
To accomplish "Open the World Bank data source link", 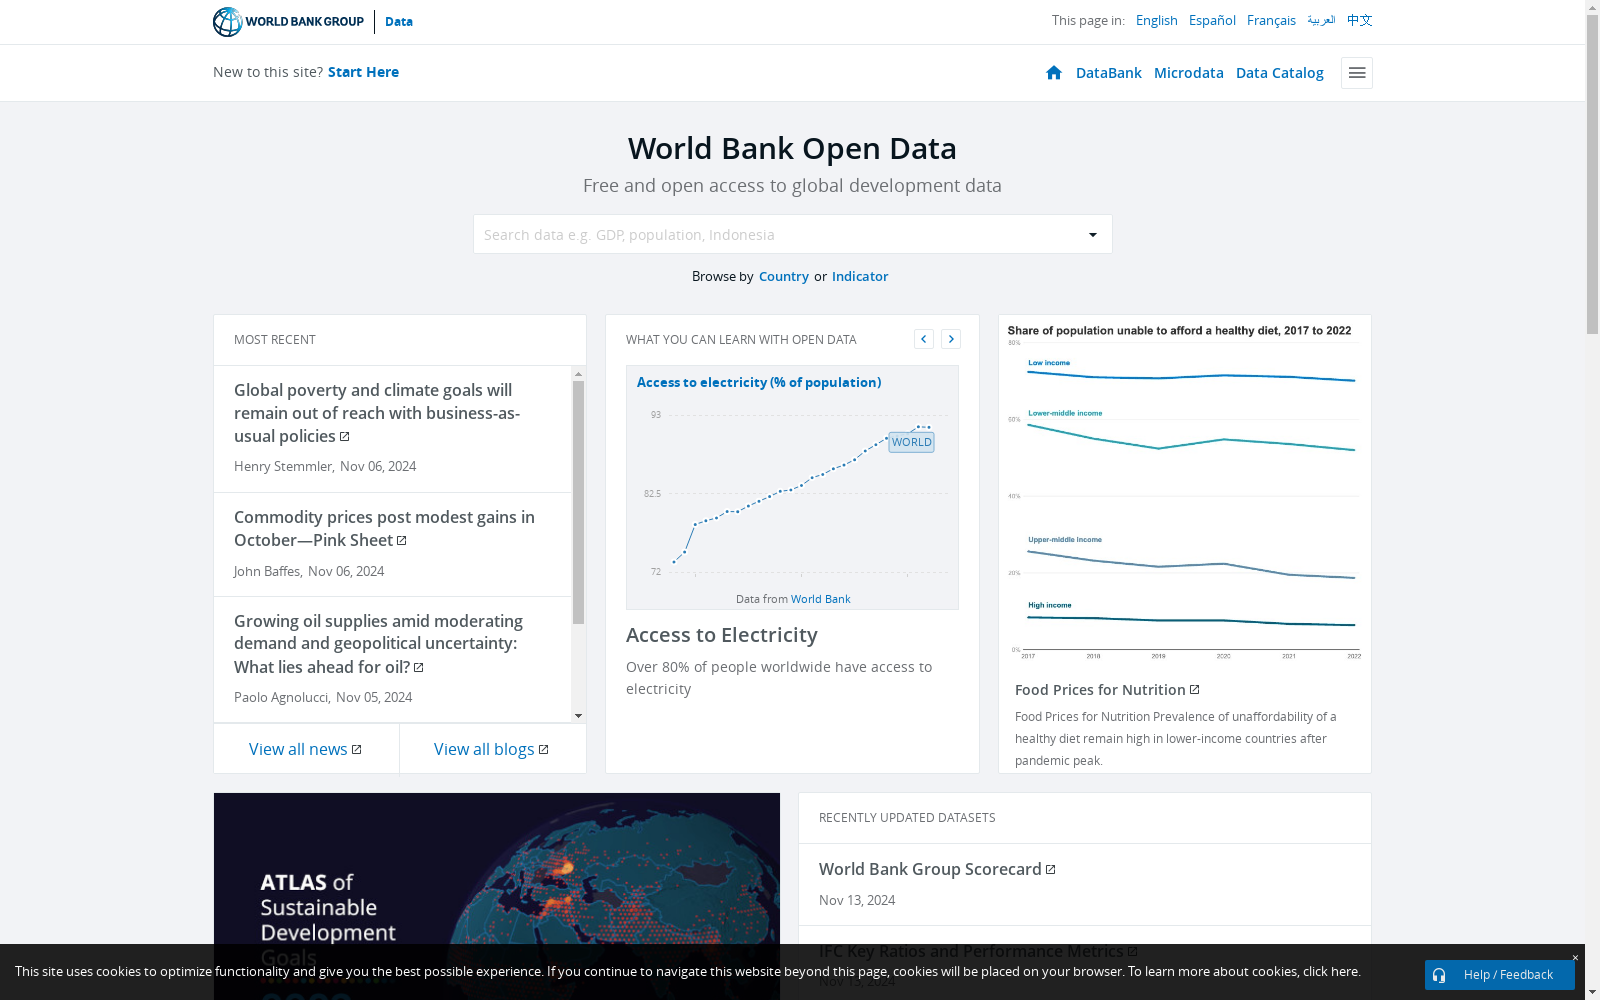I will pyautogui.click(x=821, y=599).
